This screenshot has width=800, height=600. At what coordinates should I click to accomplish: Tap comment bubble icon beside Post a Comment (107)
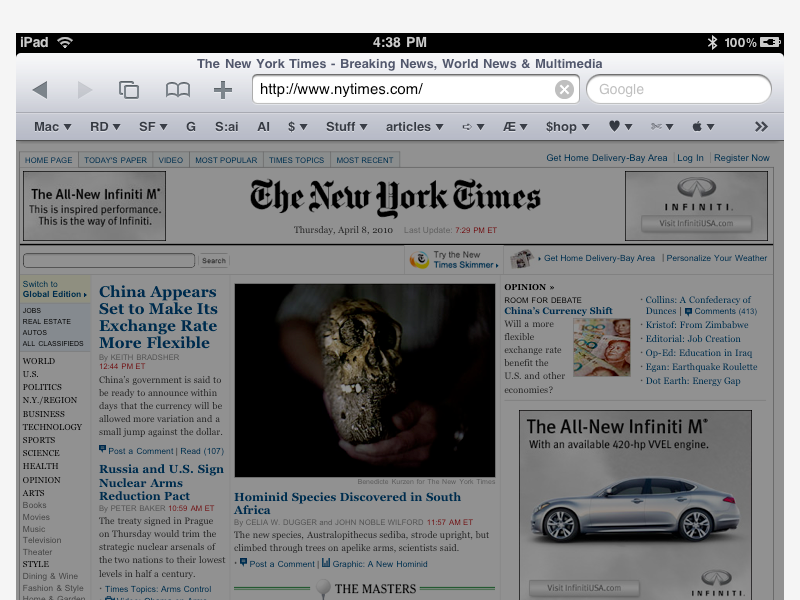tap(102, 449)
